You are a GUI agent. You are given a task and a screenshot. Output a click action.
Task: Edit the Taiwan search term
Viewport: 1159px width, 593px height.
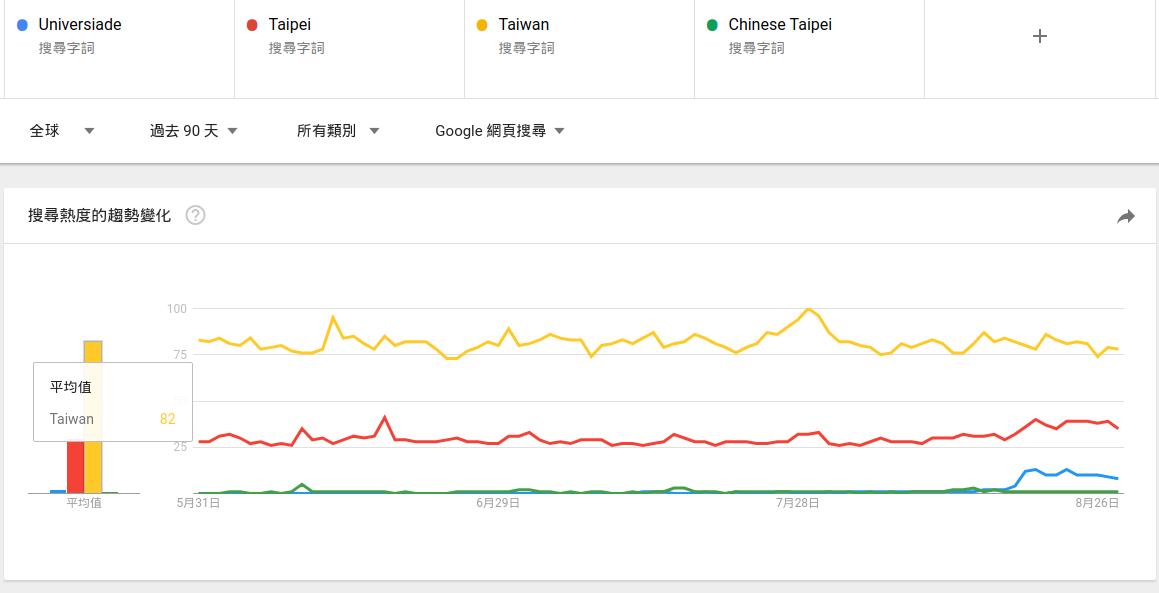click(x=524, y=25)
